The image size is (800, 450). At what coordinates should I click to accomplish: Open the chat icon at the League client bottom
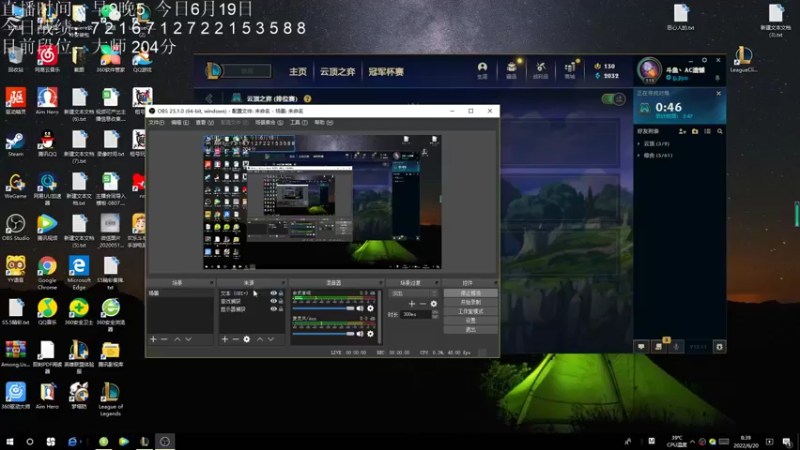tap(641, 346)
